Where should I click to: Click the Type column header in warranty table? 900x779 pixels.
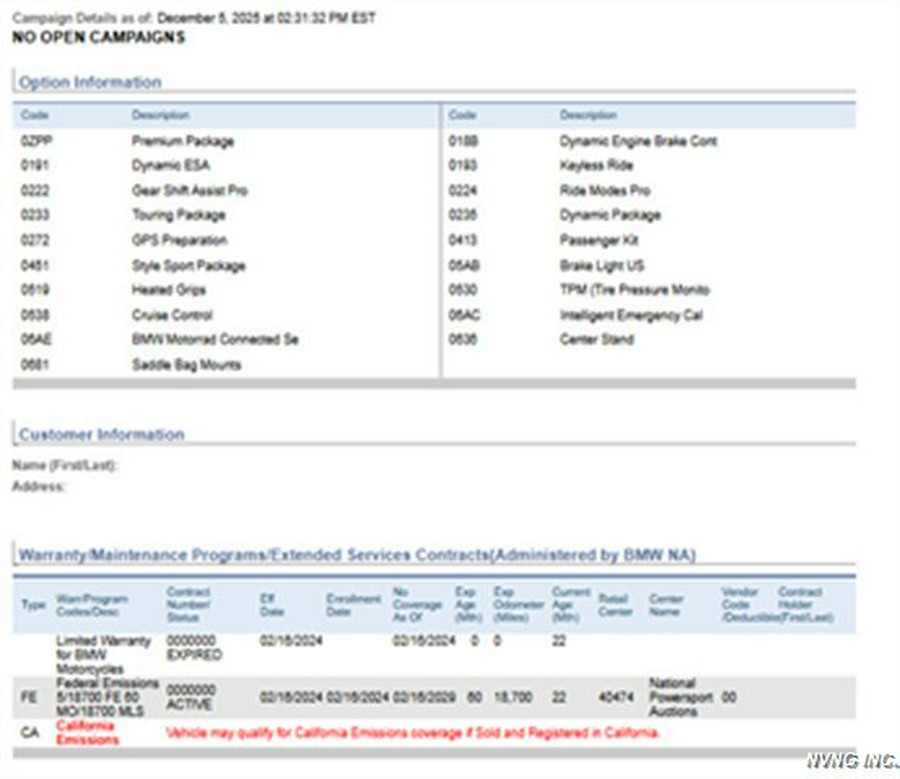point(33,604)
